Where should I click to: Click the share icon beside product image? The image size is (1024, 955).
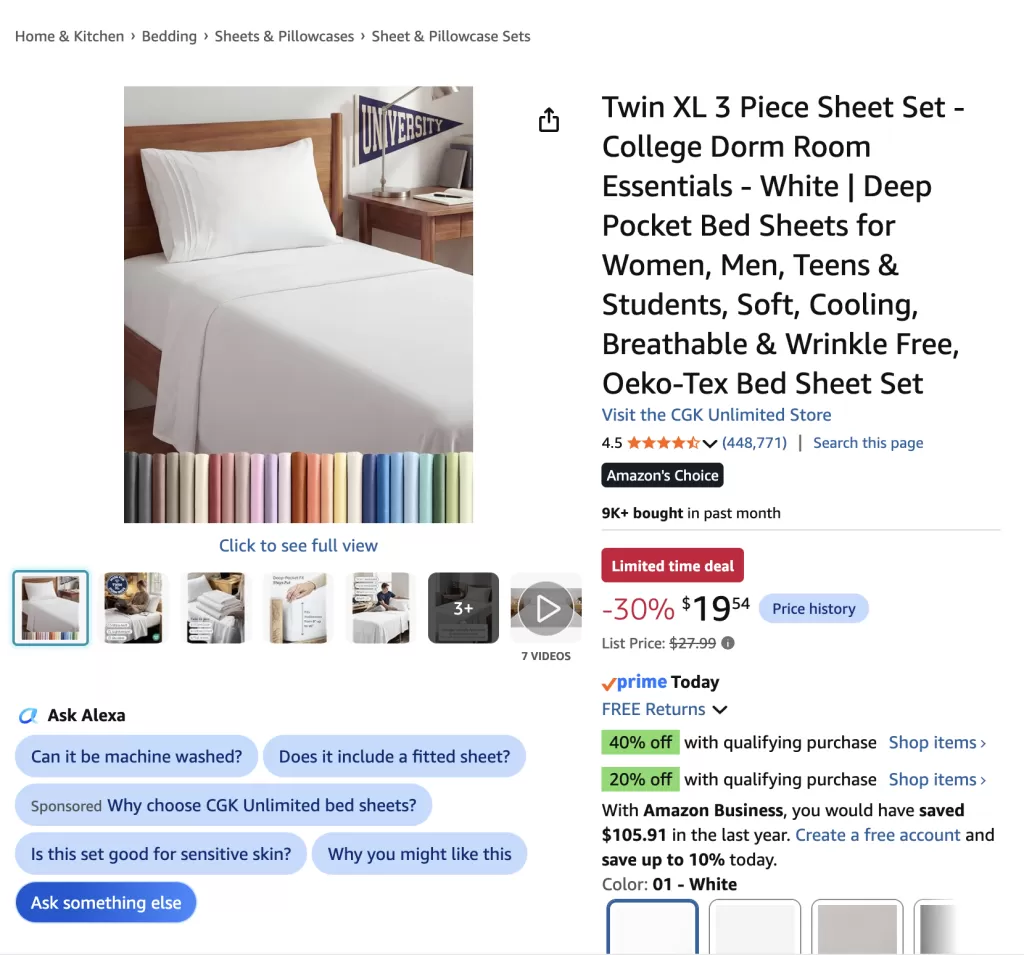[549, 120]
